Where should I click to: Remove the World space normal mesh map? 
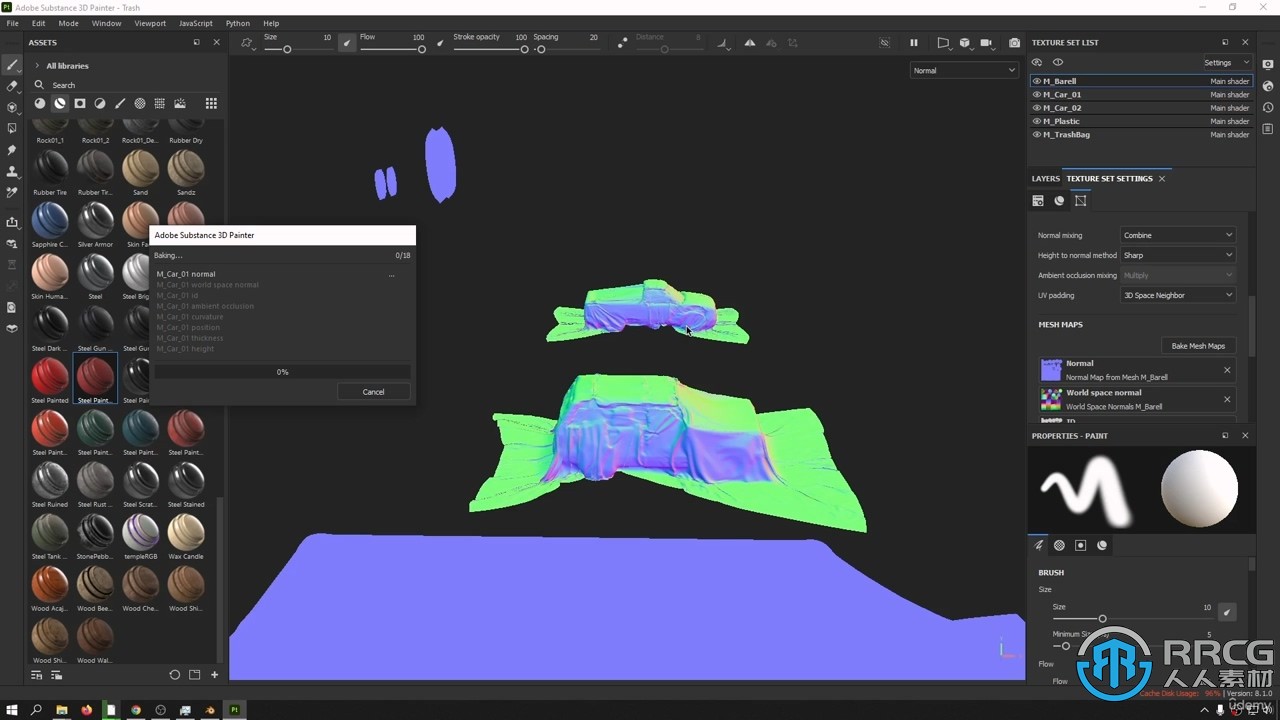point(1227,399)
